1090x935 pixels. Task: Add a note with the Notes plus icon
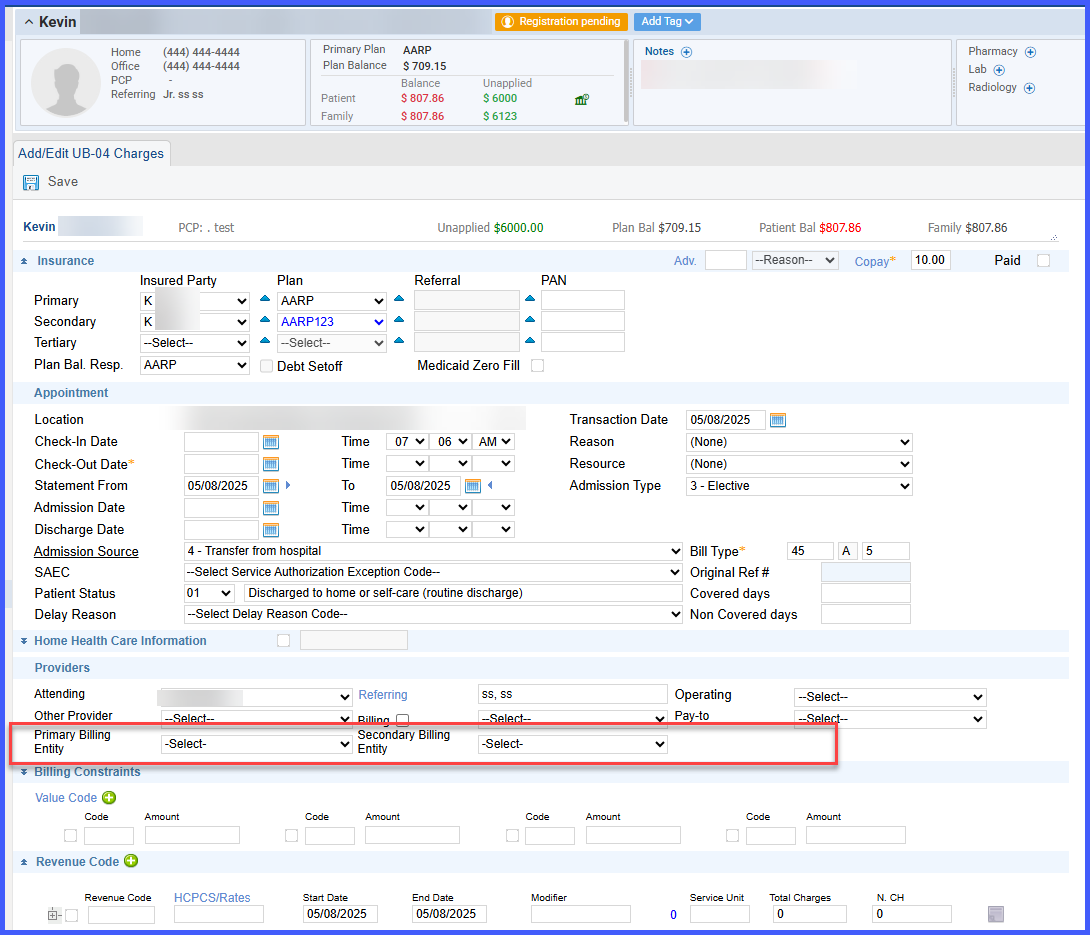click(686, 52)
